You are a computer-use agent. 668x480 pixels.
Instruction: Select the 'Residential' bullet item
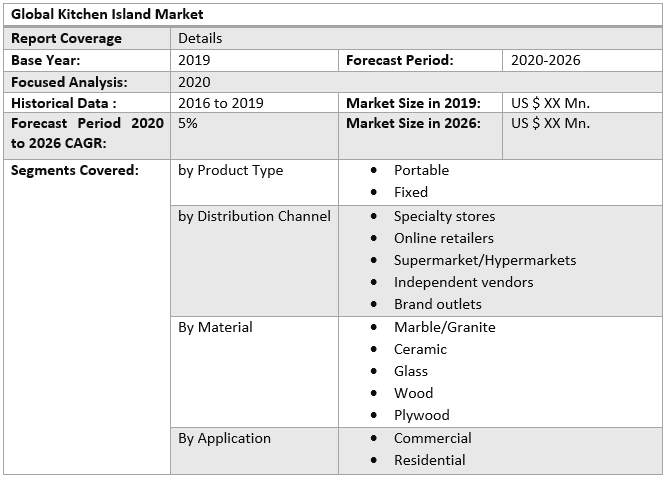(429, 460)
